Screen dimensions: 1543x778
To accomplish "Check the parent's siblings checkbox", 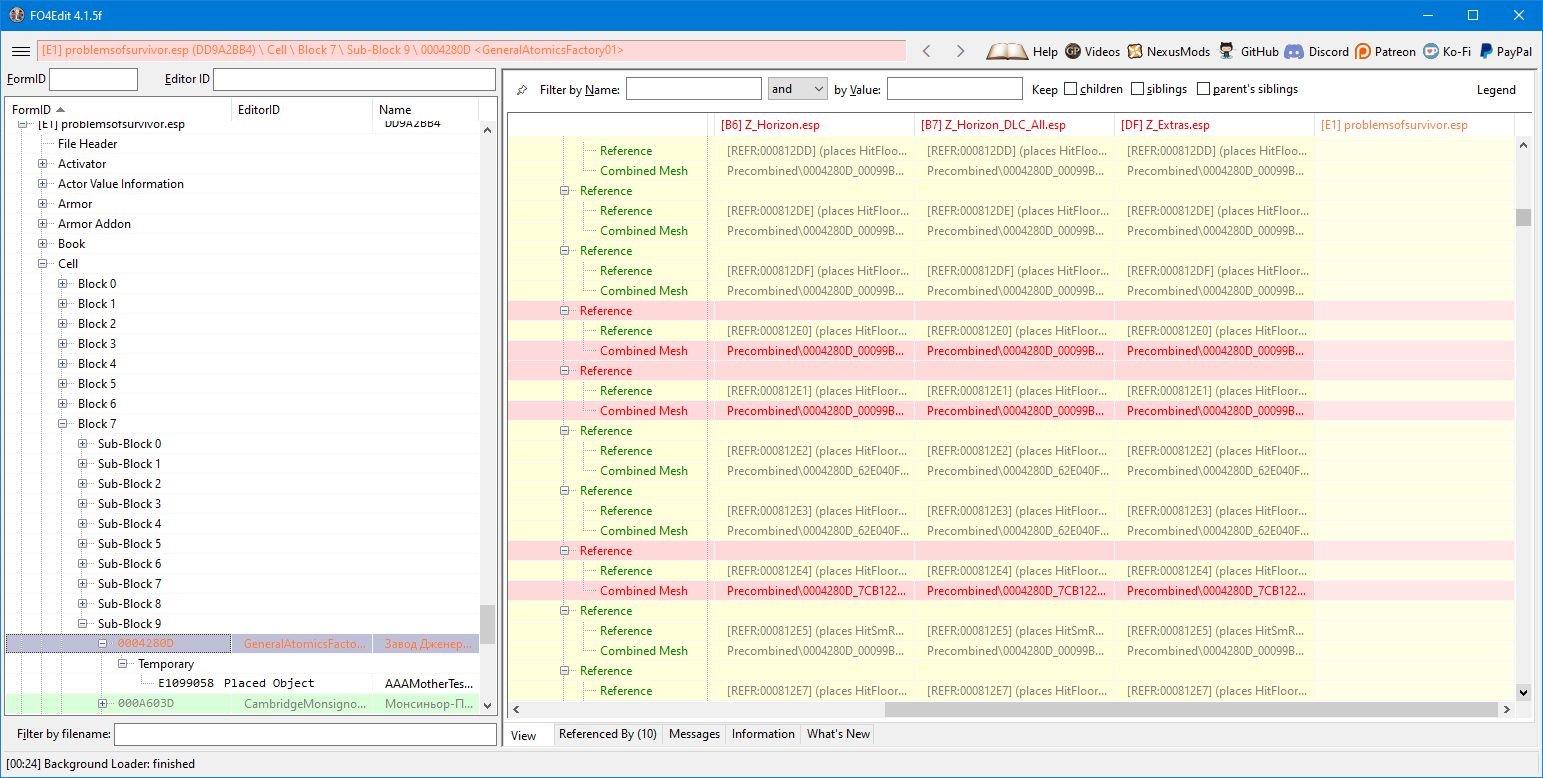I will click(1203, 89).
